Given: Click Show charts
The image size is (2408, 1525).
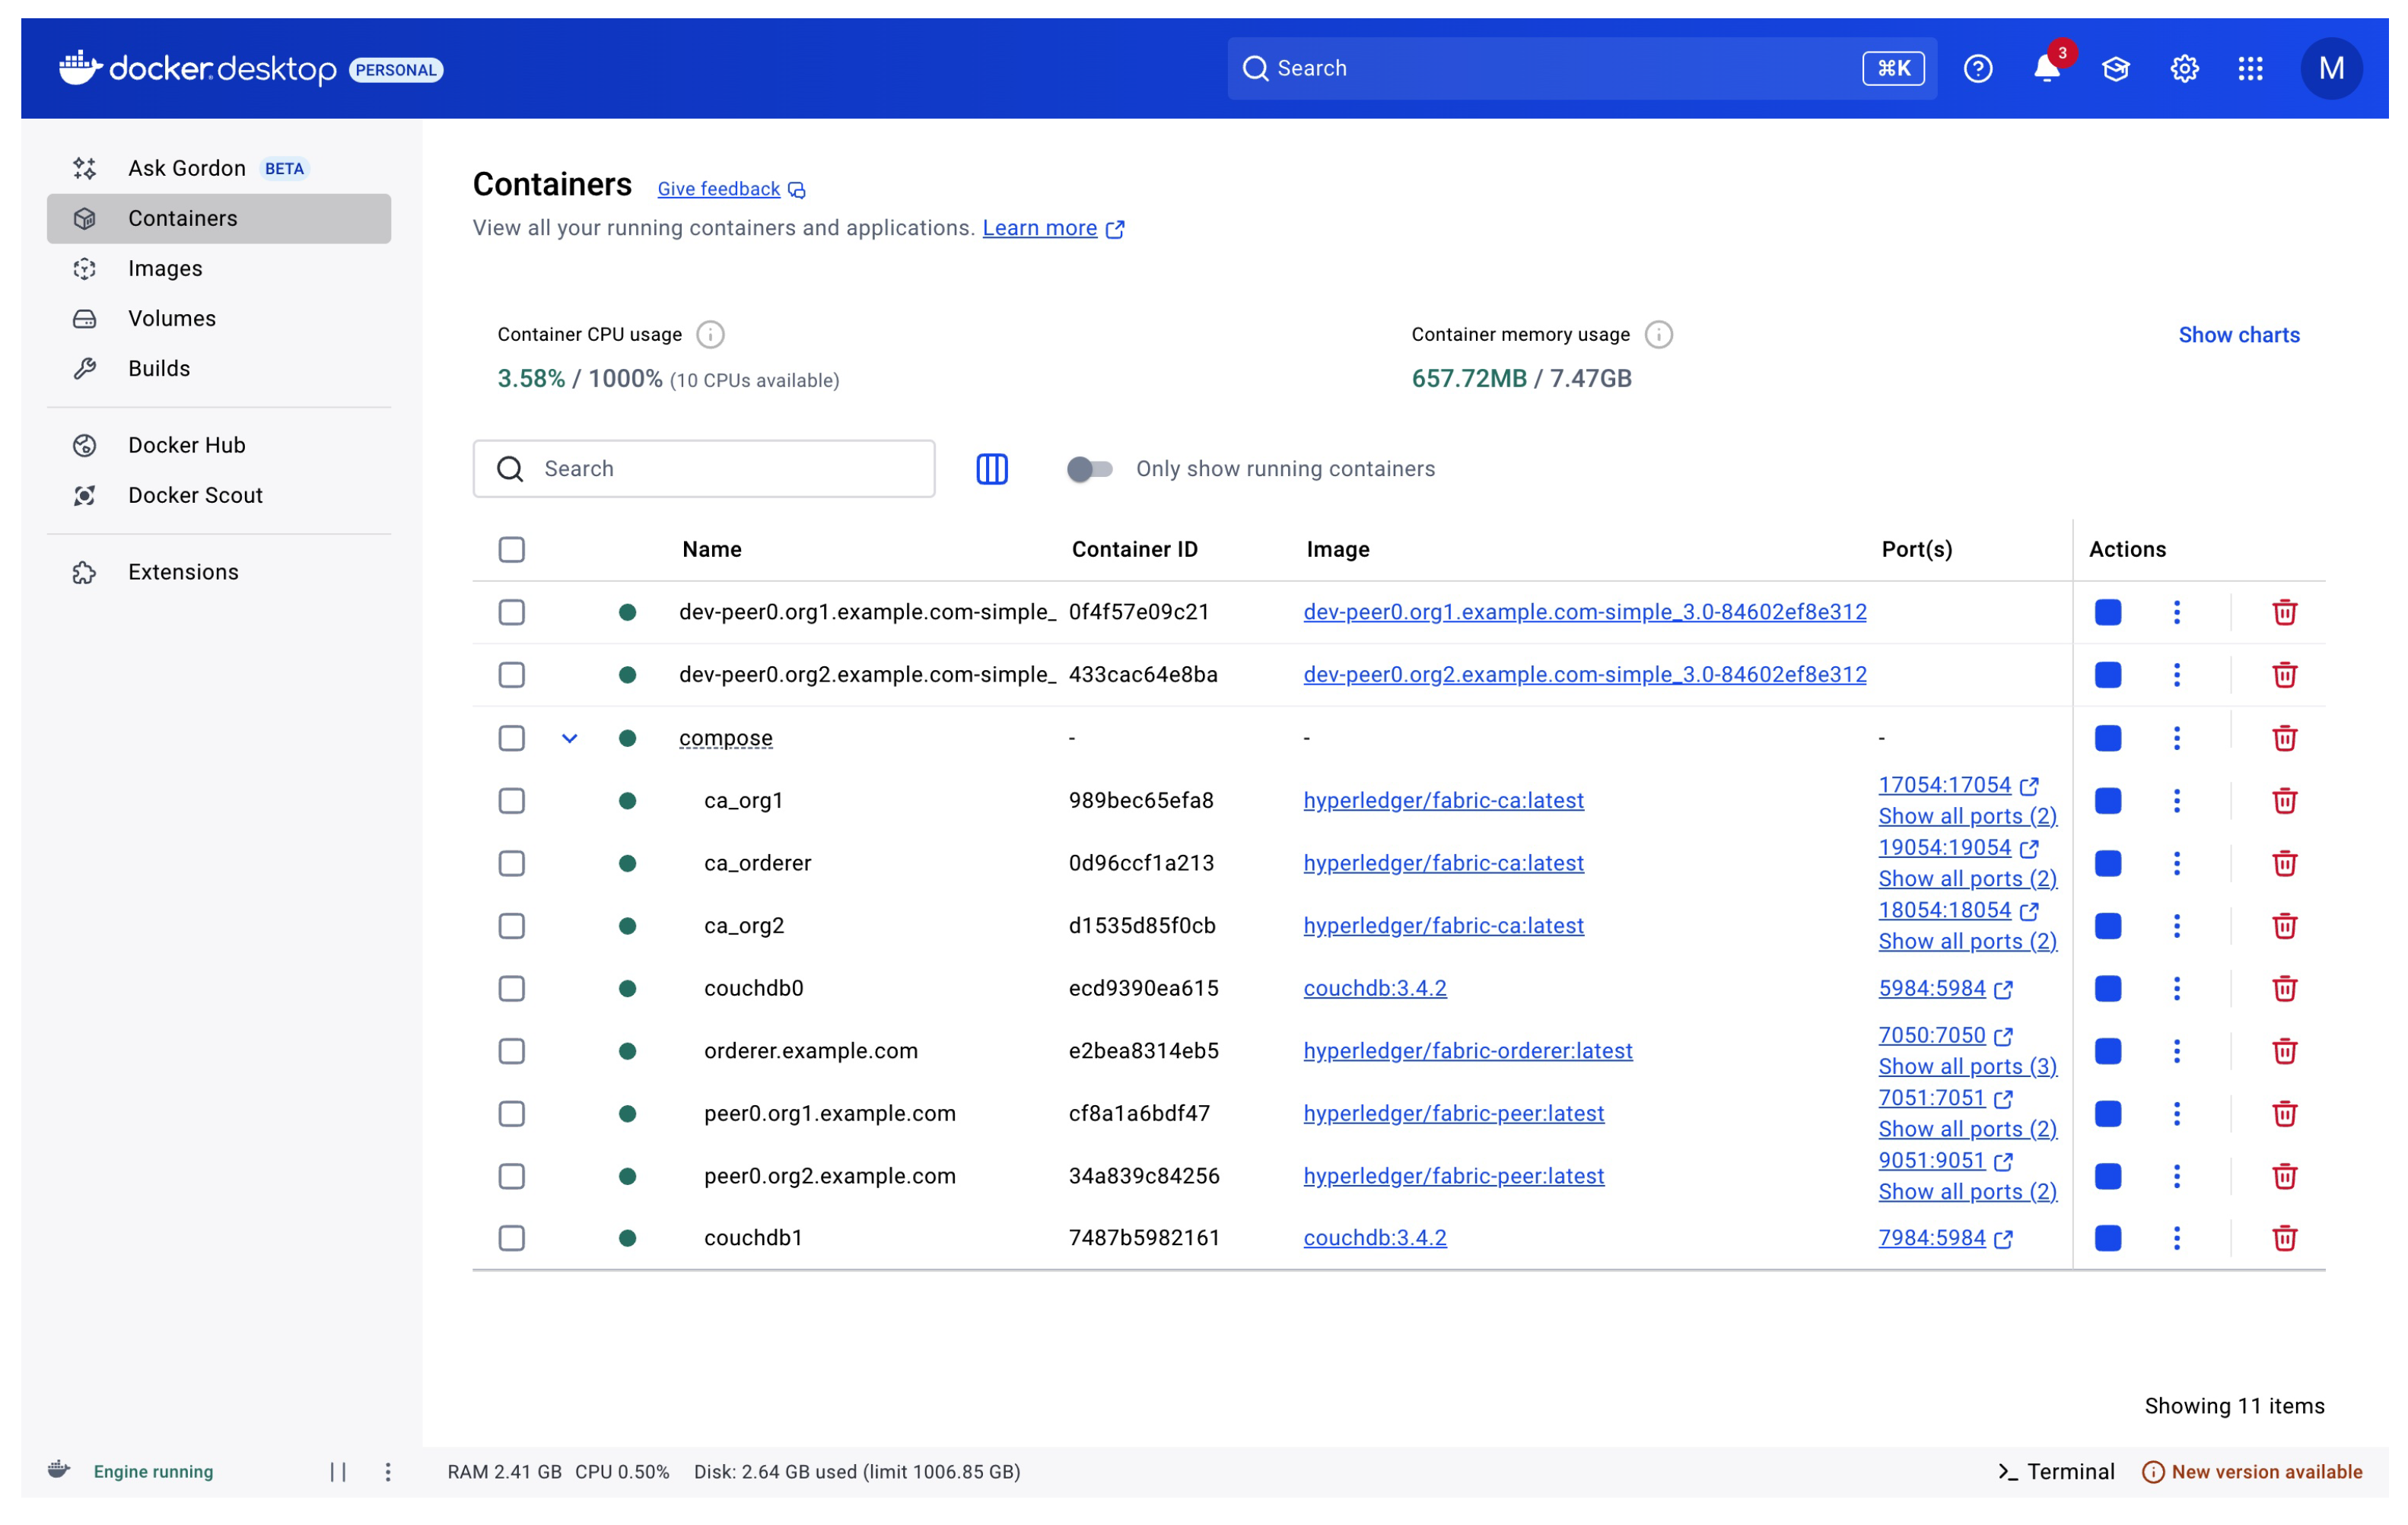Looking at the screenshot, I should coord(2238,335).
